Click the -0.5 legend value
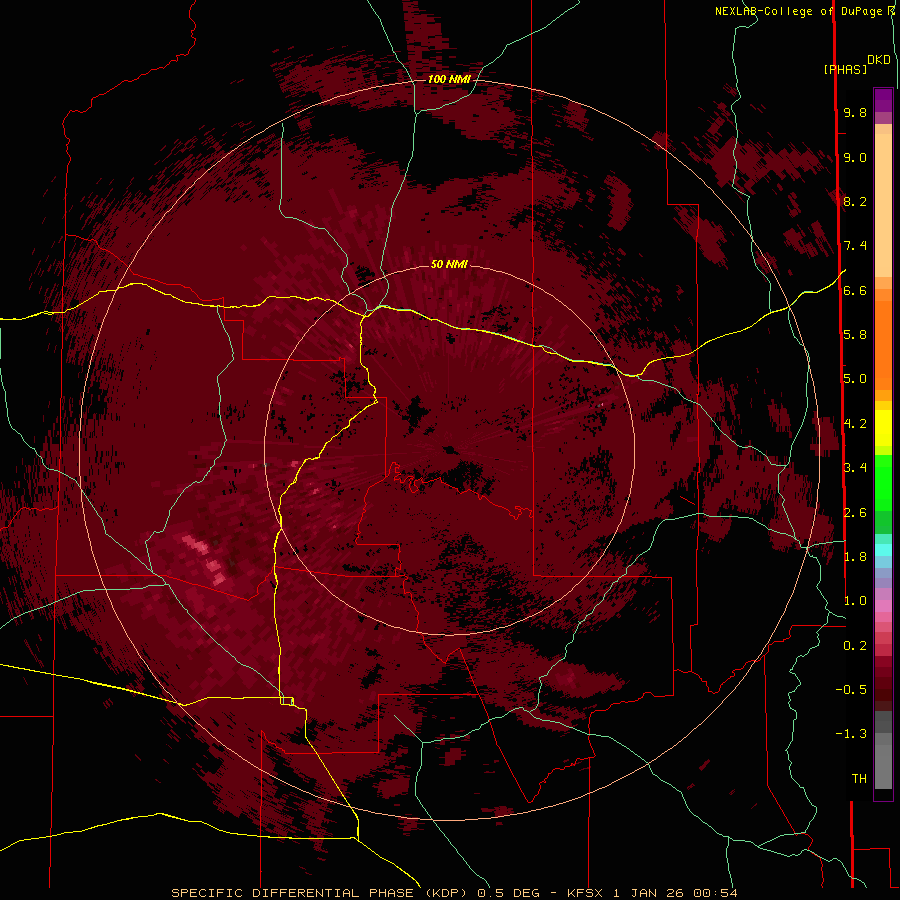The image size is (900, 900). [x=851, y=690]
